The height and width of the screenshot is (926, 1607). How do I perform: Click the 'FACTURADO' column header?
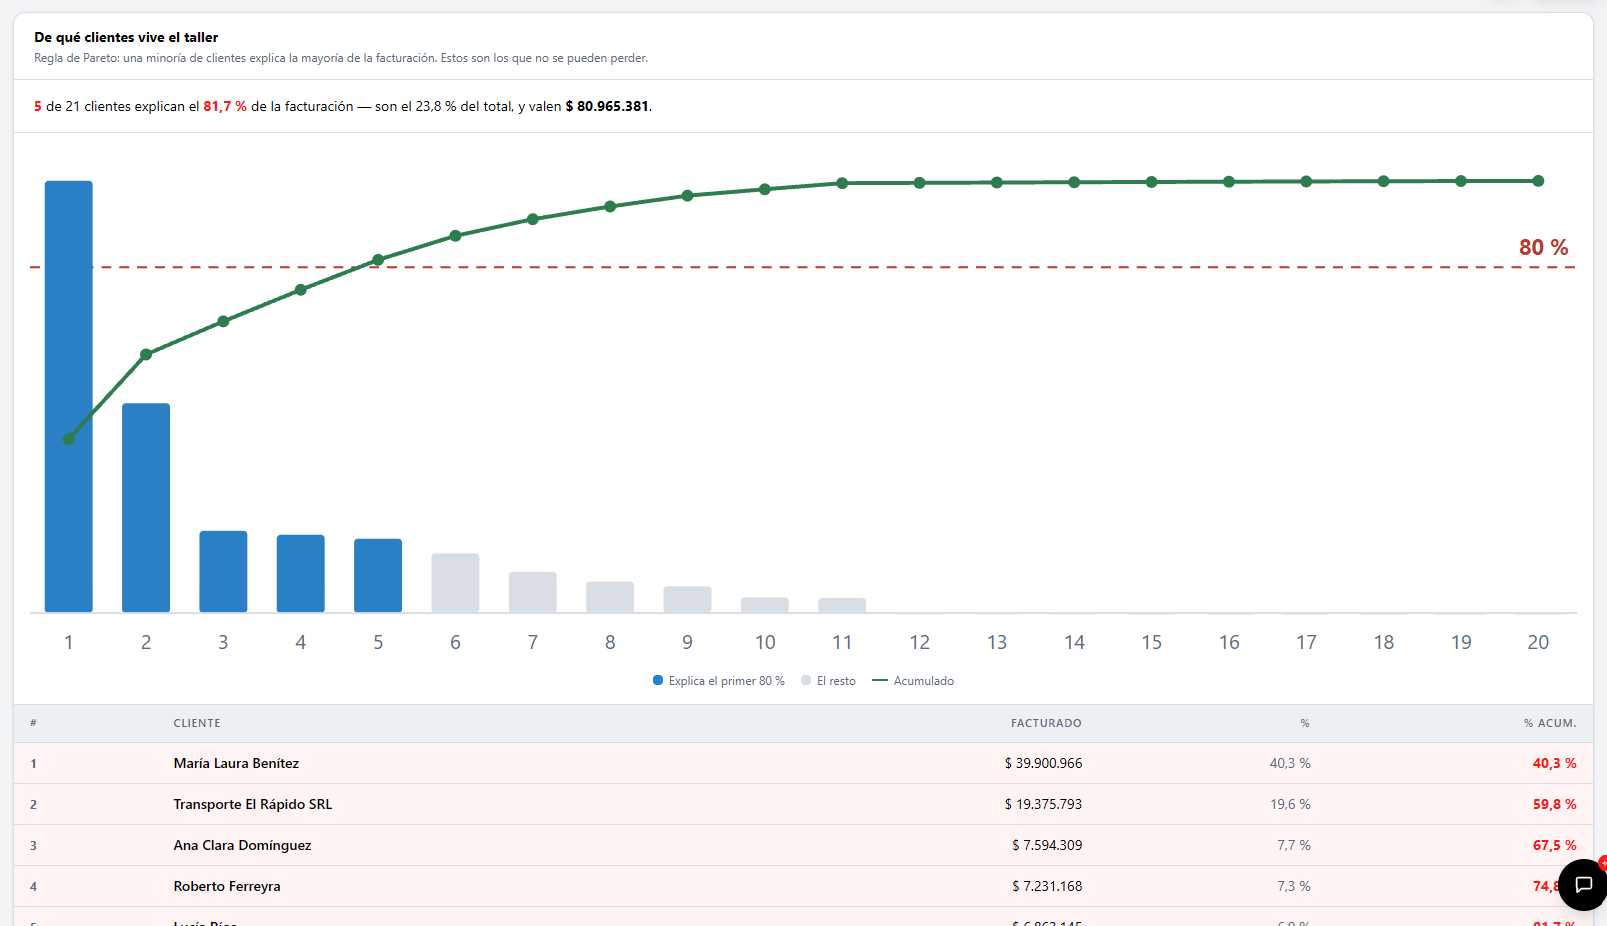pos(1046,723)
